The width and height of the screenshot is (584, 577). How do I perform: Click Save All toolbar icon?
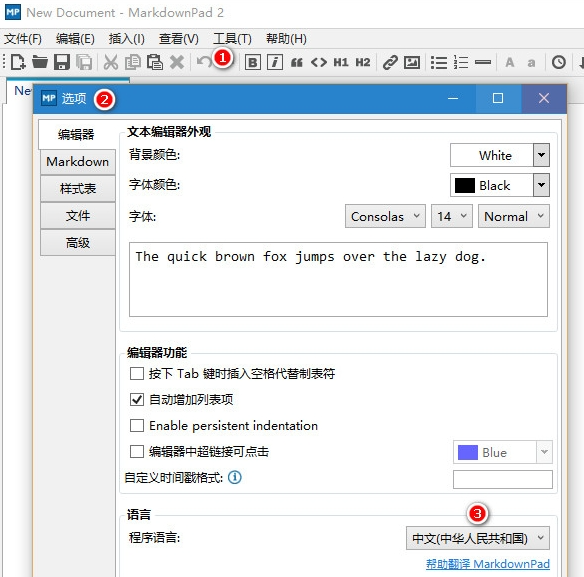[x=84, y=62]
